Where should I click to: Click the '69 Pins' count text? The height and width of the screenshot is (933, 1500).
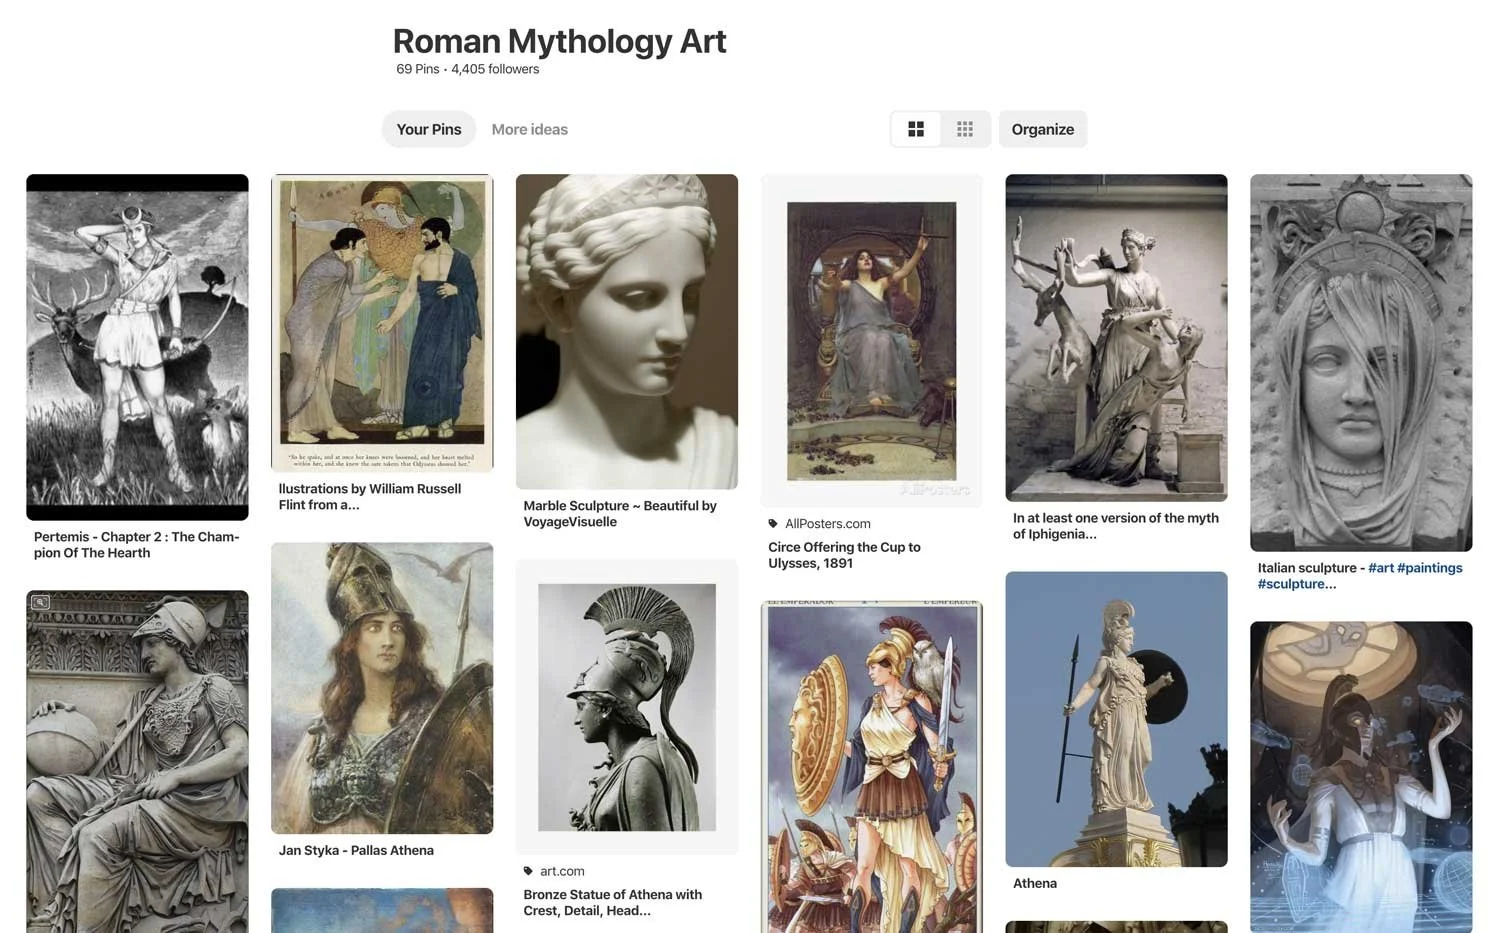pyautogui.click(x=418, y=69)
